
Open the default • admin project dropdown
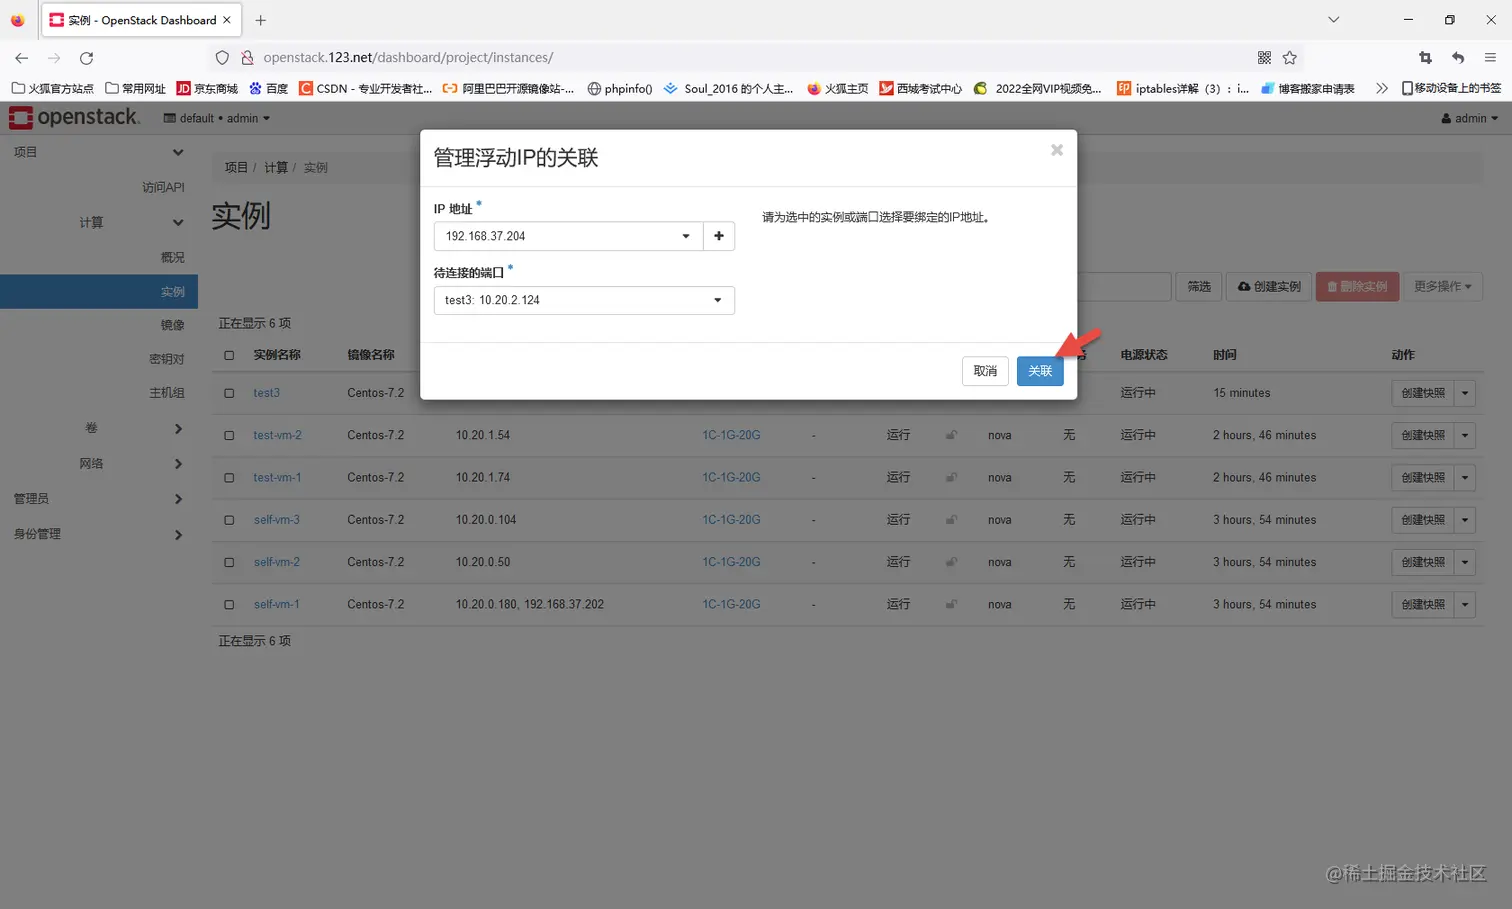[x=217, y=118]
